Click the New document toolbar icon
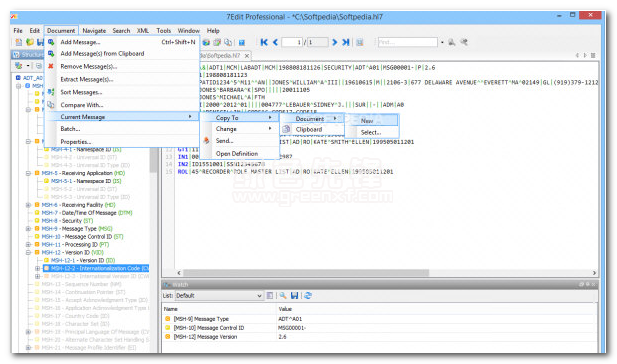 (18, 42)
